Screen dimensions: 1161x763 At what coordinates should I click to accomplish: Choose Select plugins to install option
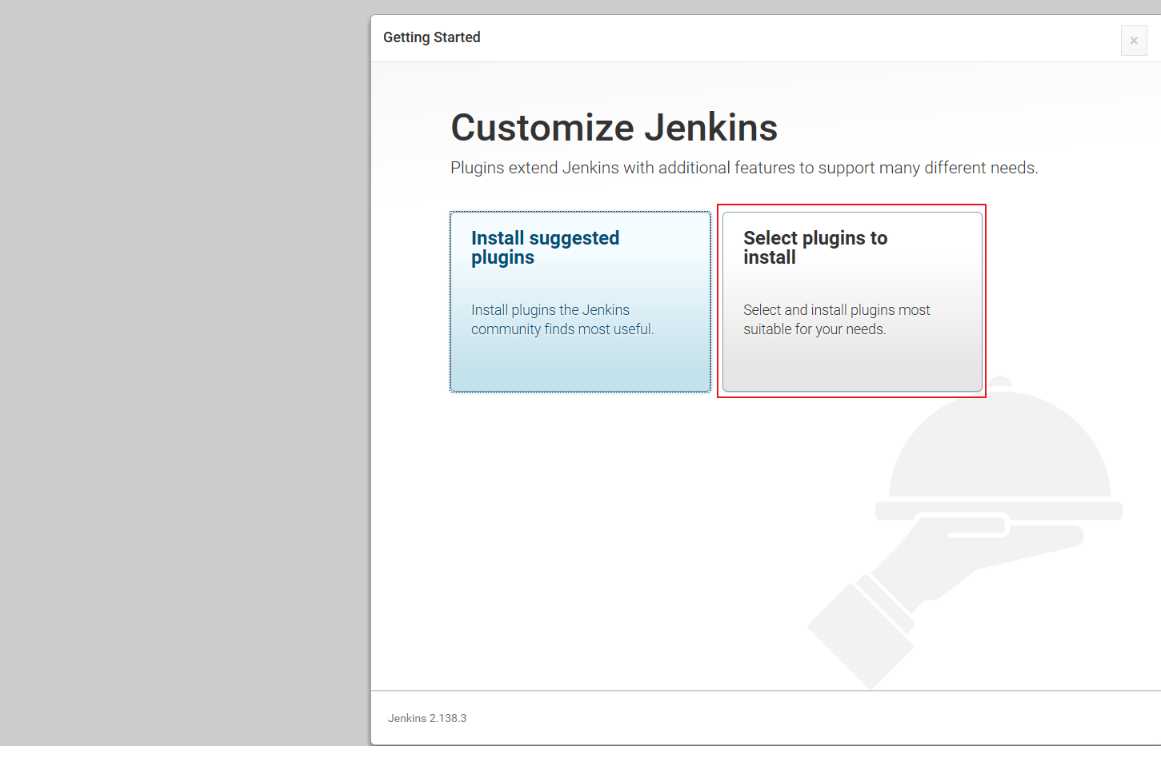coord(852,301)
